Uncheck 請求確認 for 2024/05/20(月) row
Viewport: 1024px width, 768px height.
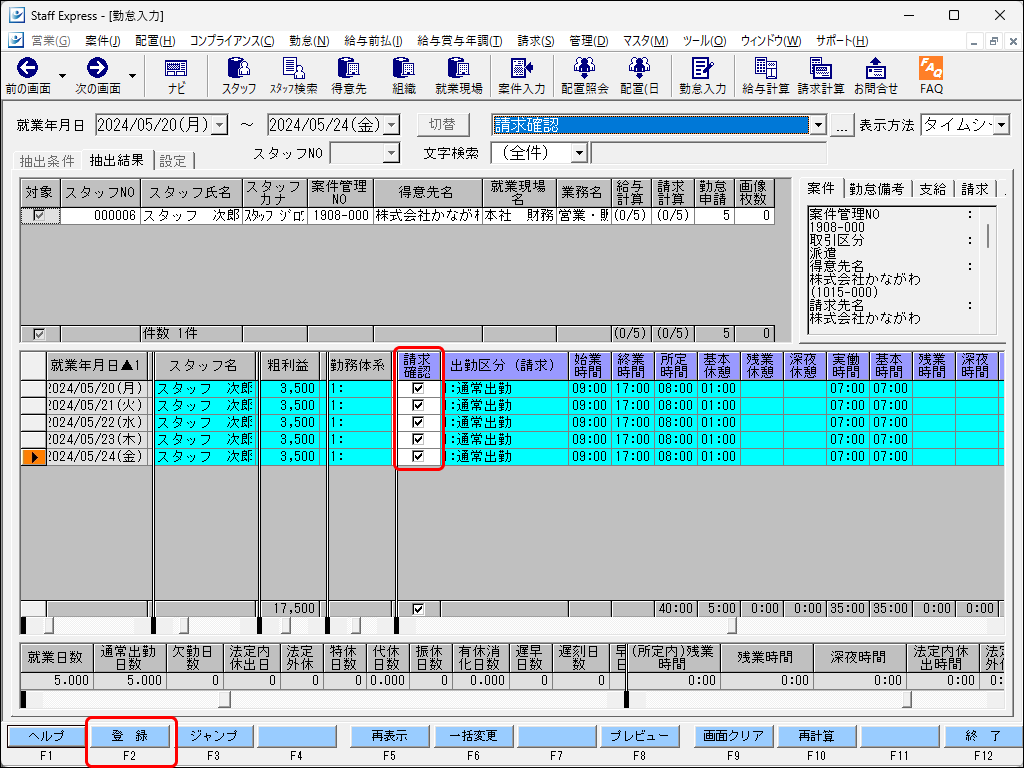tap(418, 389)
